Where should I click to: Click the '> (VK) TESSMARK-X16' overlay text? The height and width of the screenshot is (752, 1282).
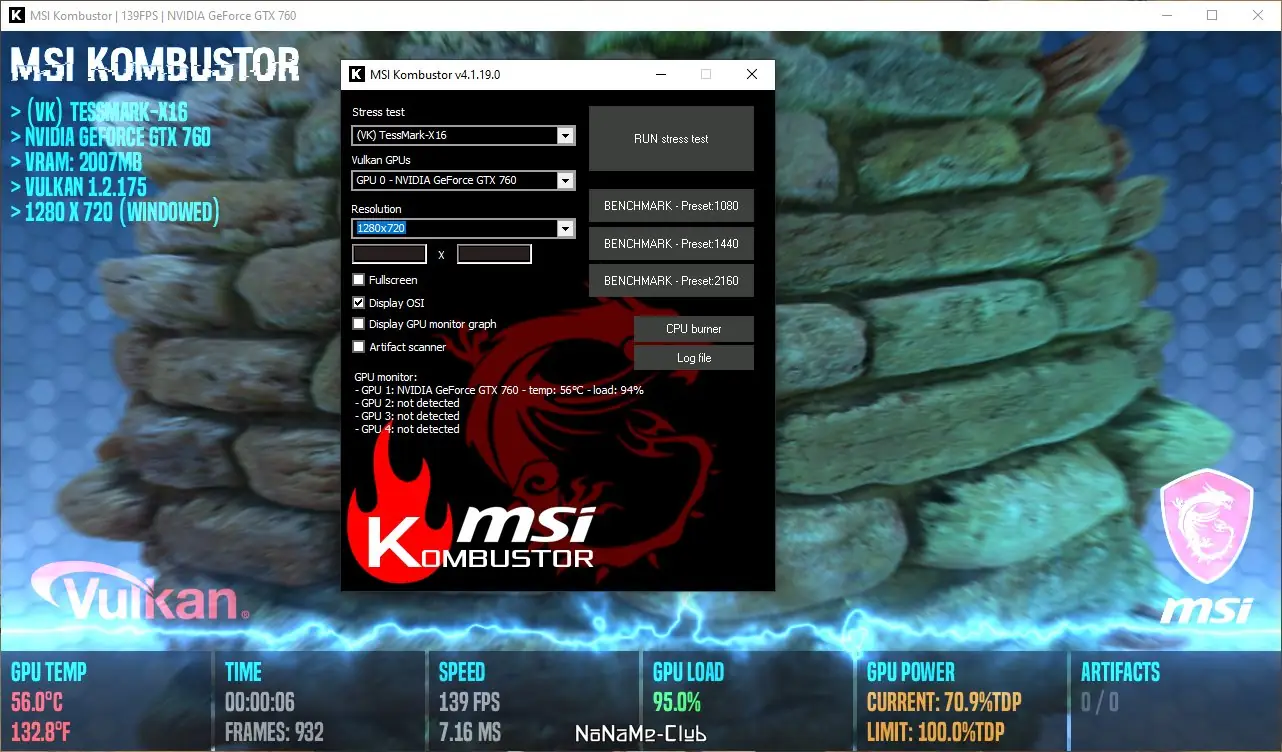tap(99, 111)
